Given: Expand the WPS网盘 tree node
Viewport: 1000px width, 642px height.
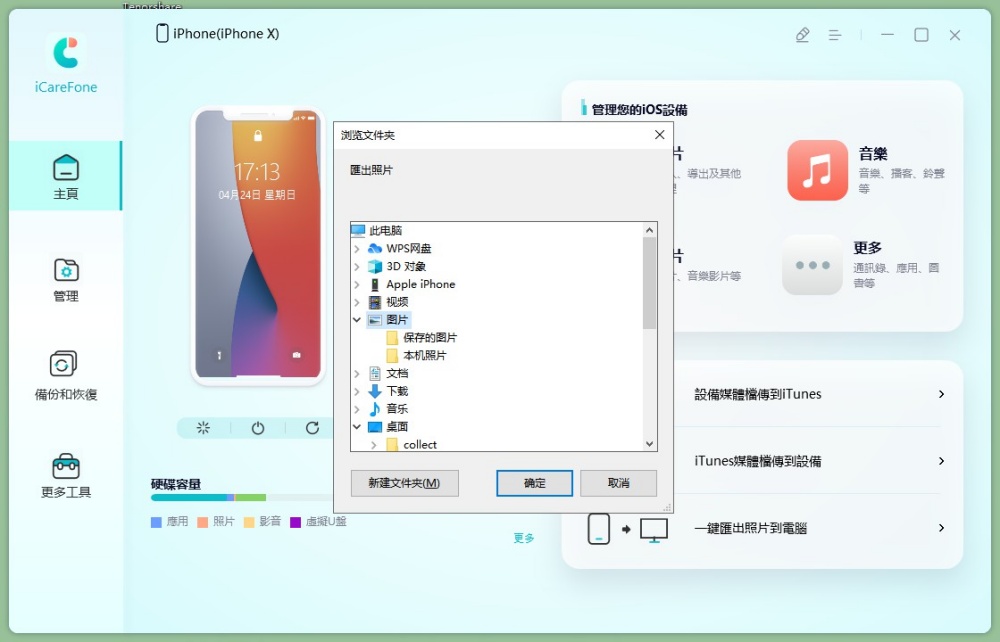Looking at the screenshot, I should point(357,248).
